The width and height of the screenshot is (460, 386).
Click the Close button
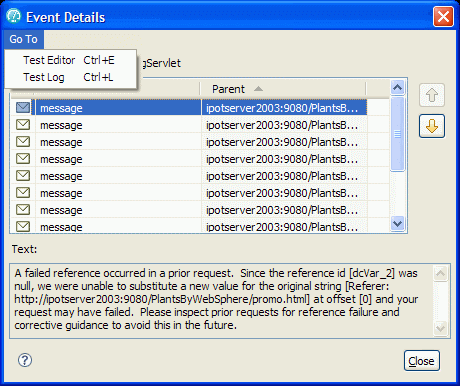(422, 361)
